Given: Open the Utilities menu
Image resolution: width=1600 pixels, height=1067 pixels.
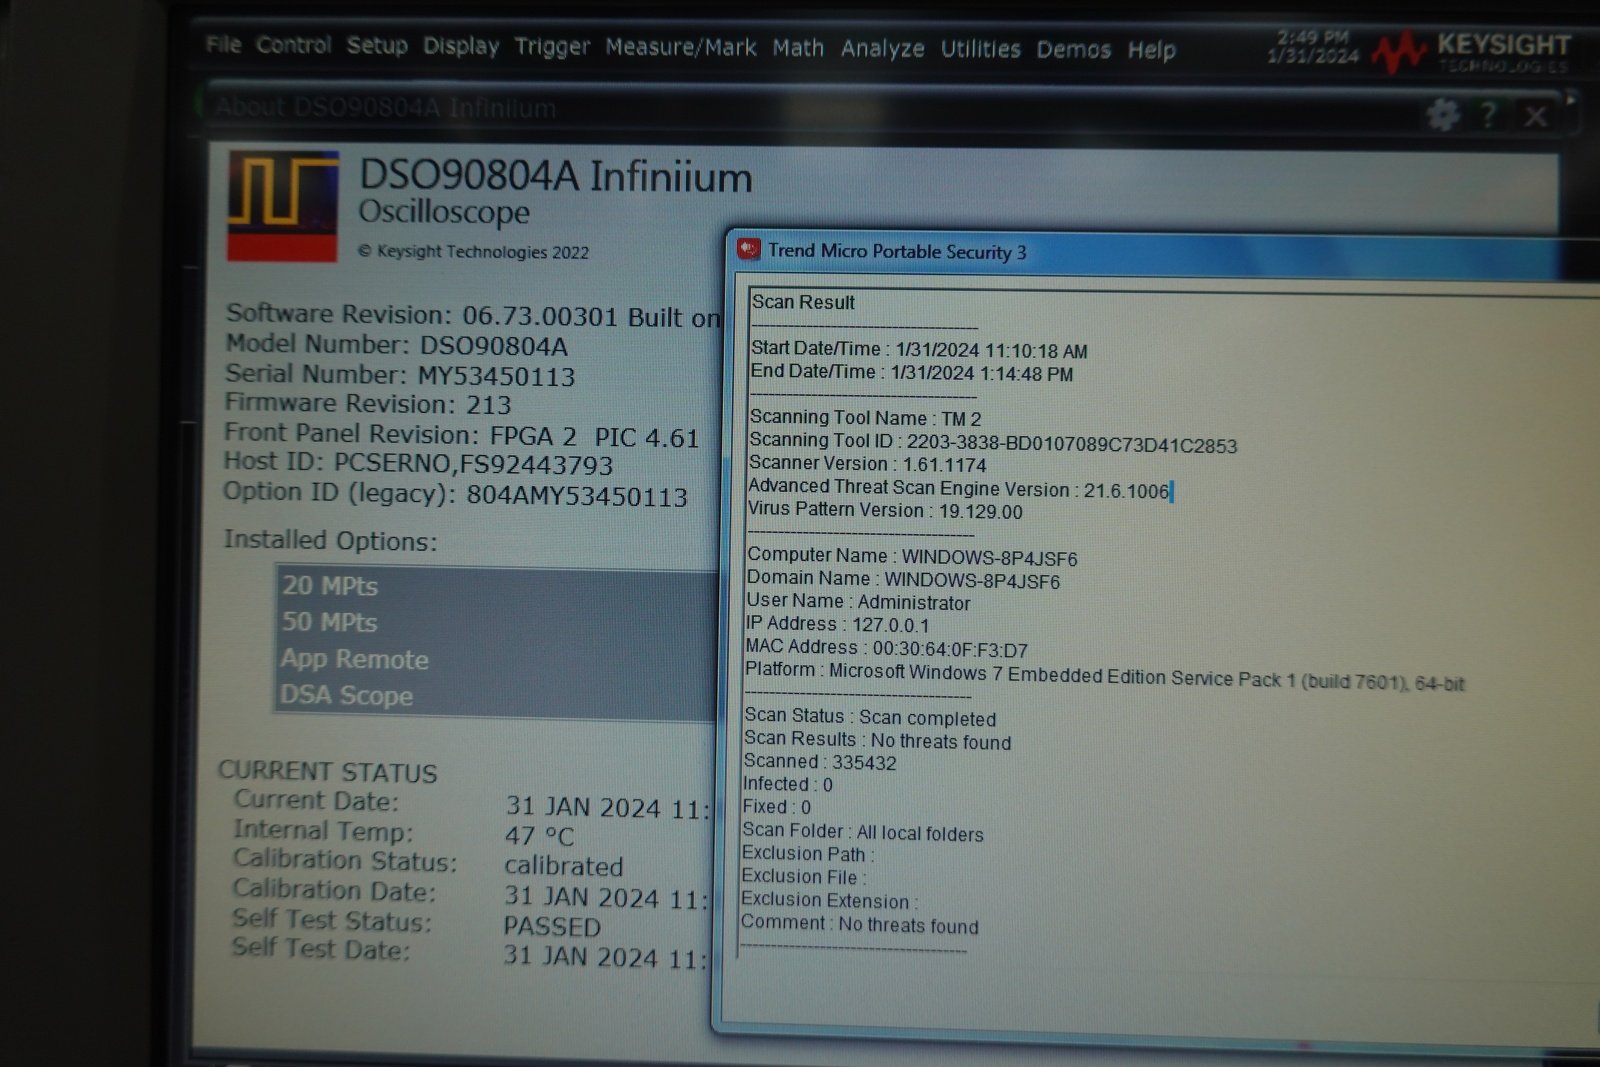Looking at the screenshot, I should click(980, 49).
